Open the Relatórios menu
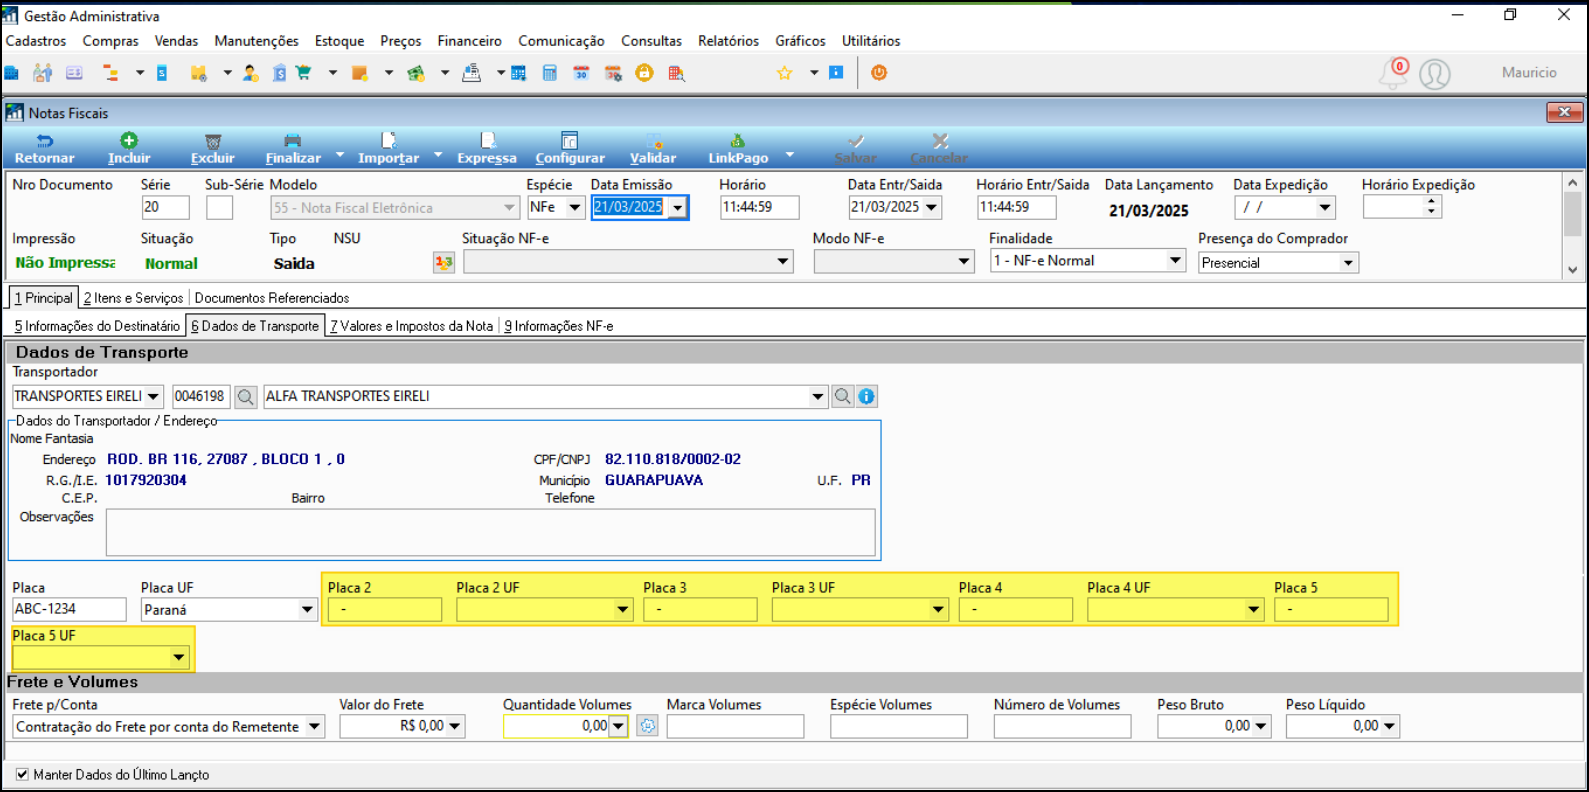 (x=728, y=41)
